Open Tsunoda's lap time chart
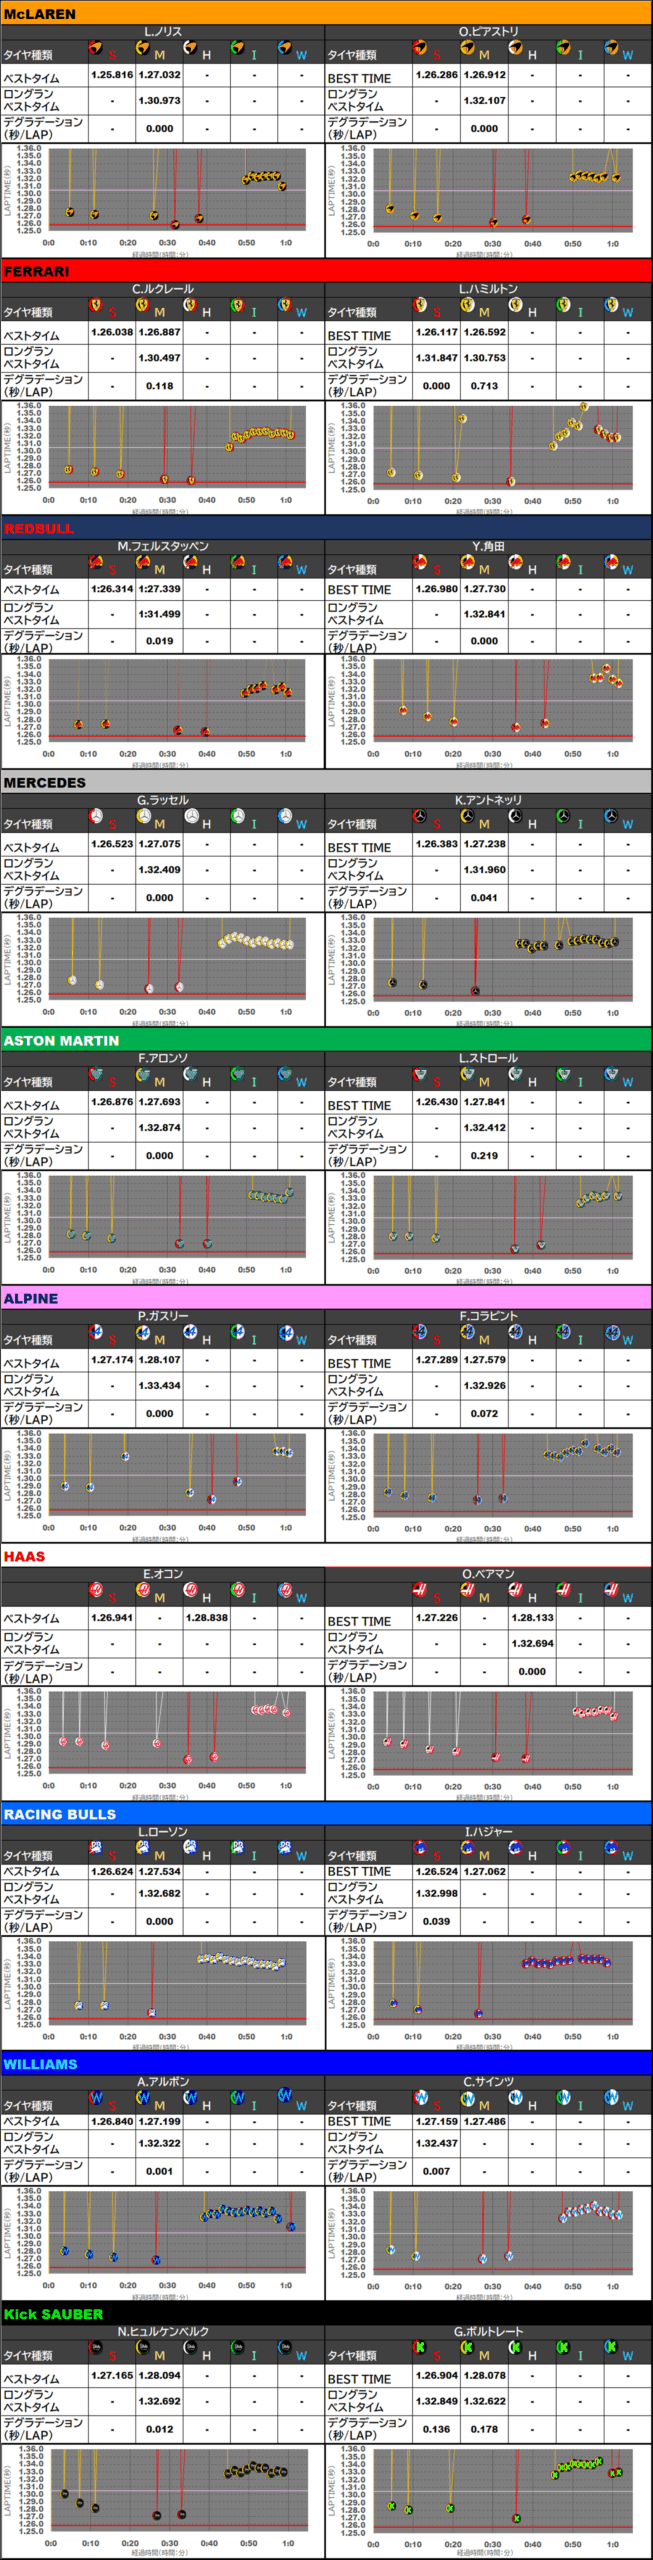Screen dimensions: 653x2560 [x=488, y=712]
